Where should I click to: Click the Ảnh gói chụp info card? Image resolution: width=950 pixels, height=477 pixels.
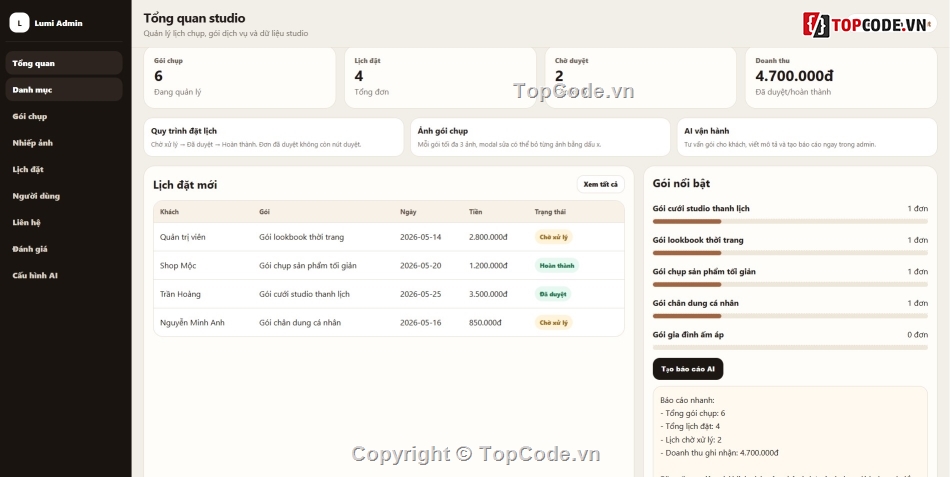click(540, 137)
